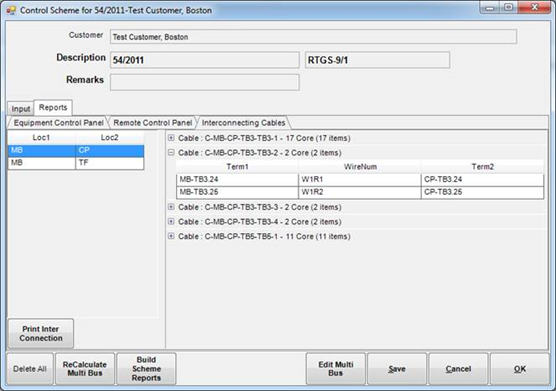Click the empty Remarks field
556x391 pixels.
(x=205, y=82)
